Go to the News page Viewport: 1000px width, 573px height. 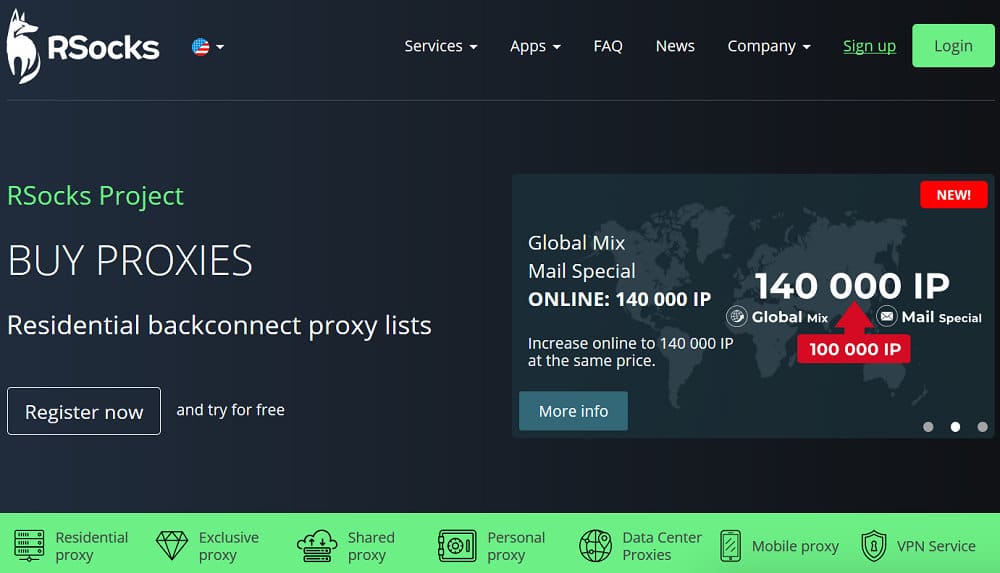tap(675, 46)
